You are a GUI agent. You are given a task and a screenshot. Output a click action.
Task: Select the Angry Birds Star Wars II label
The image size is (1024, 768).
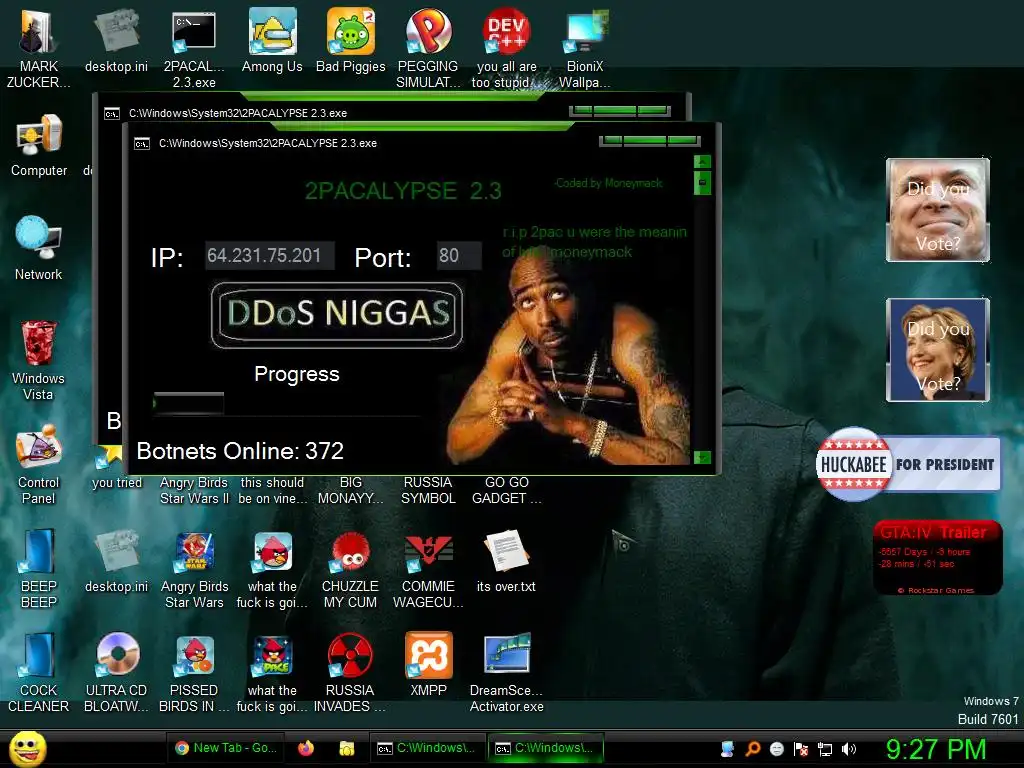[x=194, y=490]
